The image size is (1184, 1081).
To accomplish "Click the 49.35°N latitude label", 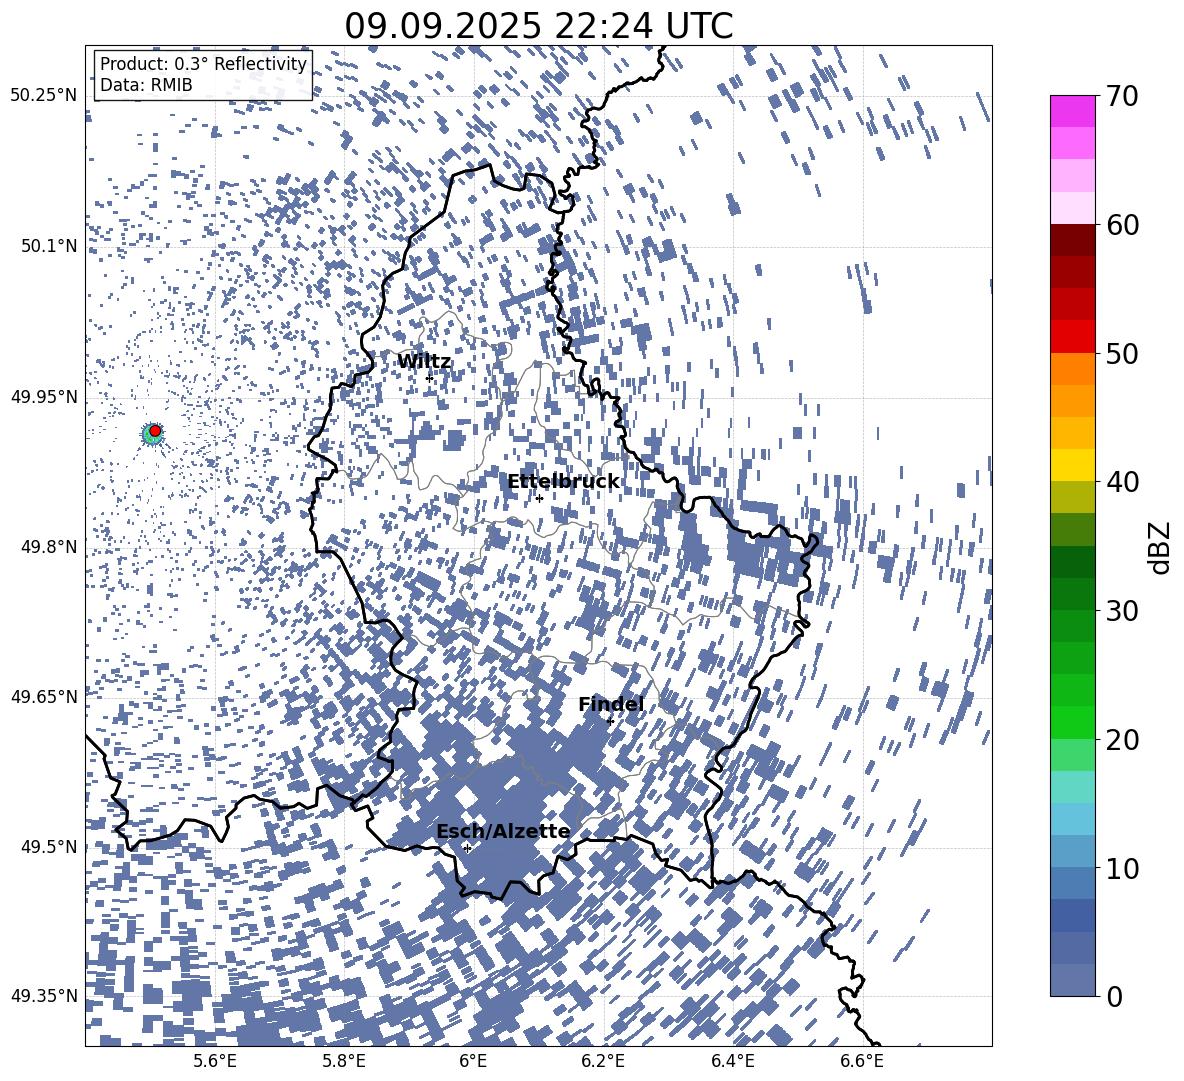I will coord(44,996).
